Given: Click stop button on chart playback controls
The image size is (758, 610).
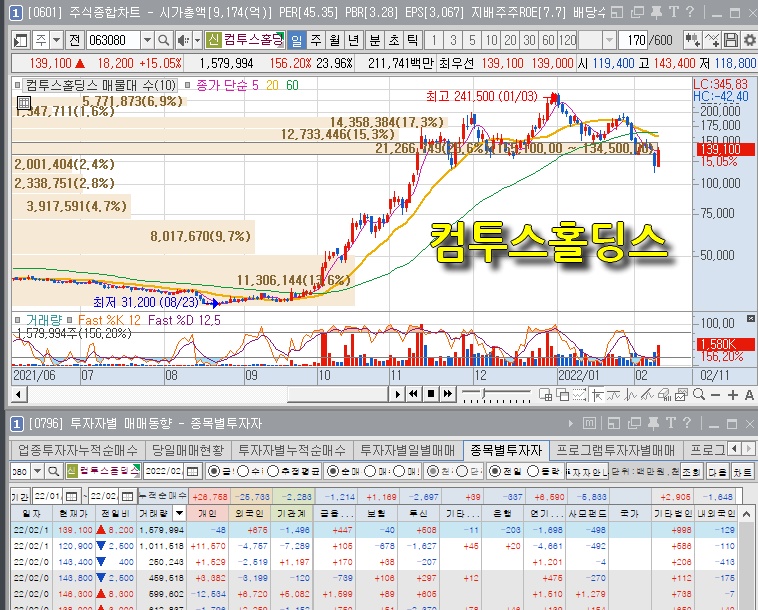Looking at the screenshot, I should (x=431, y=394).
